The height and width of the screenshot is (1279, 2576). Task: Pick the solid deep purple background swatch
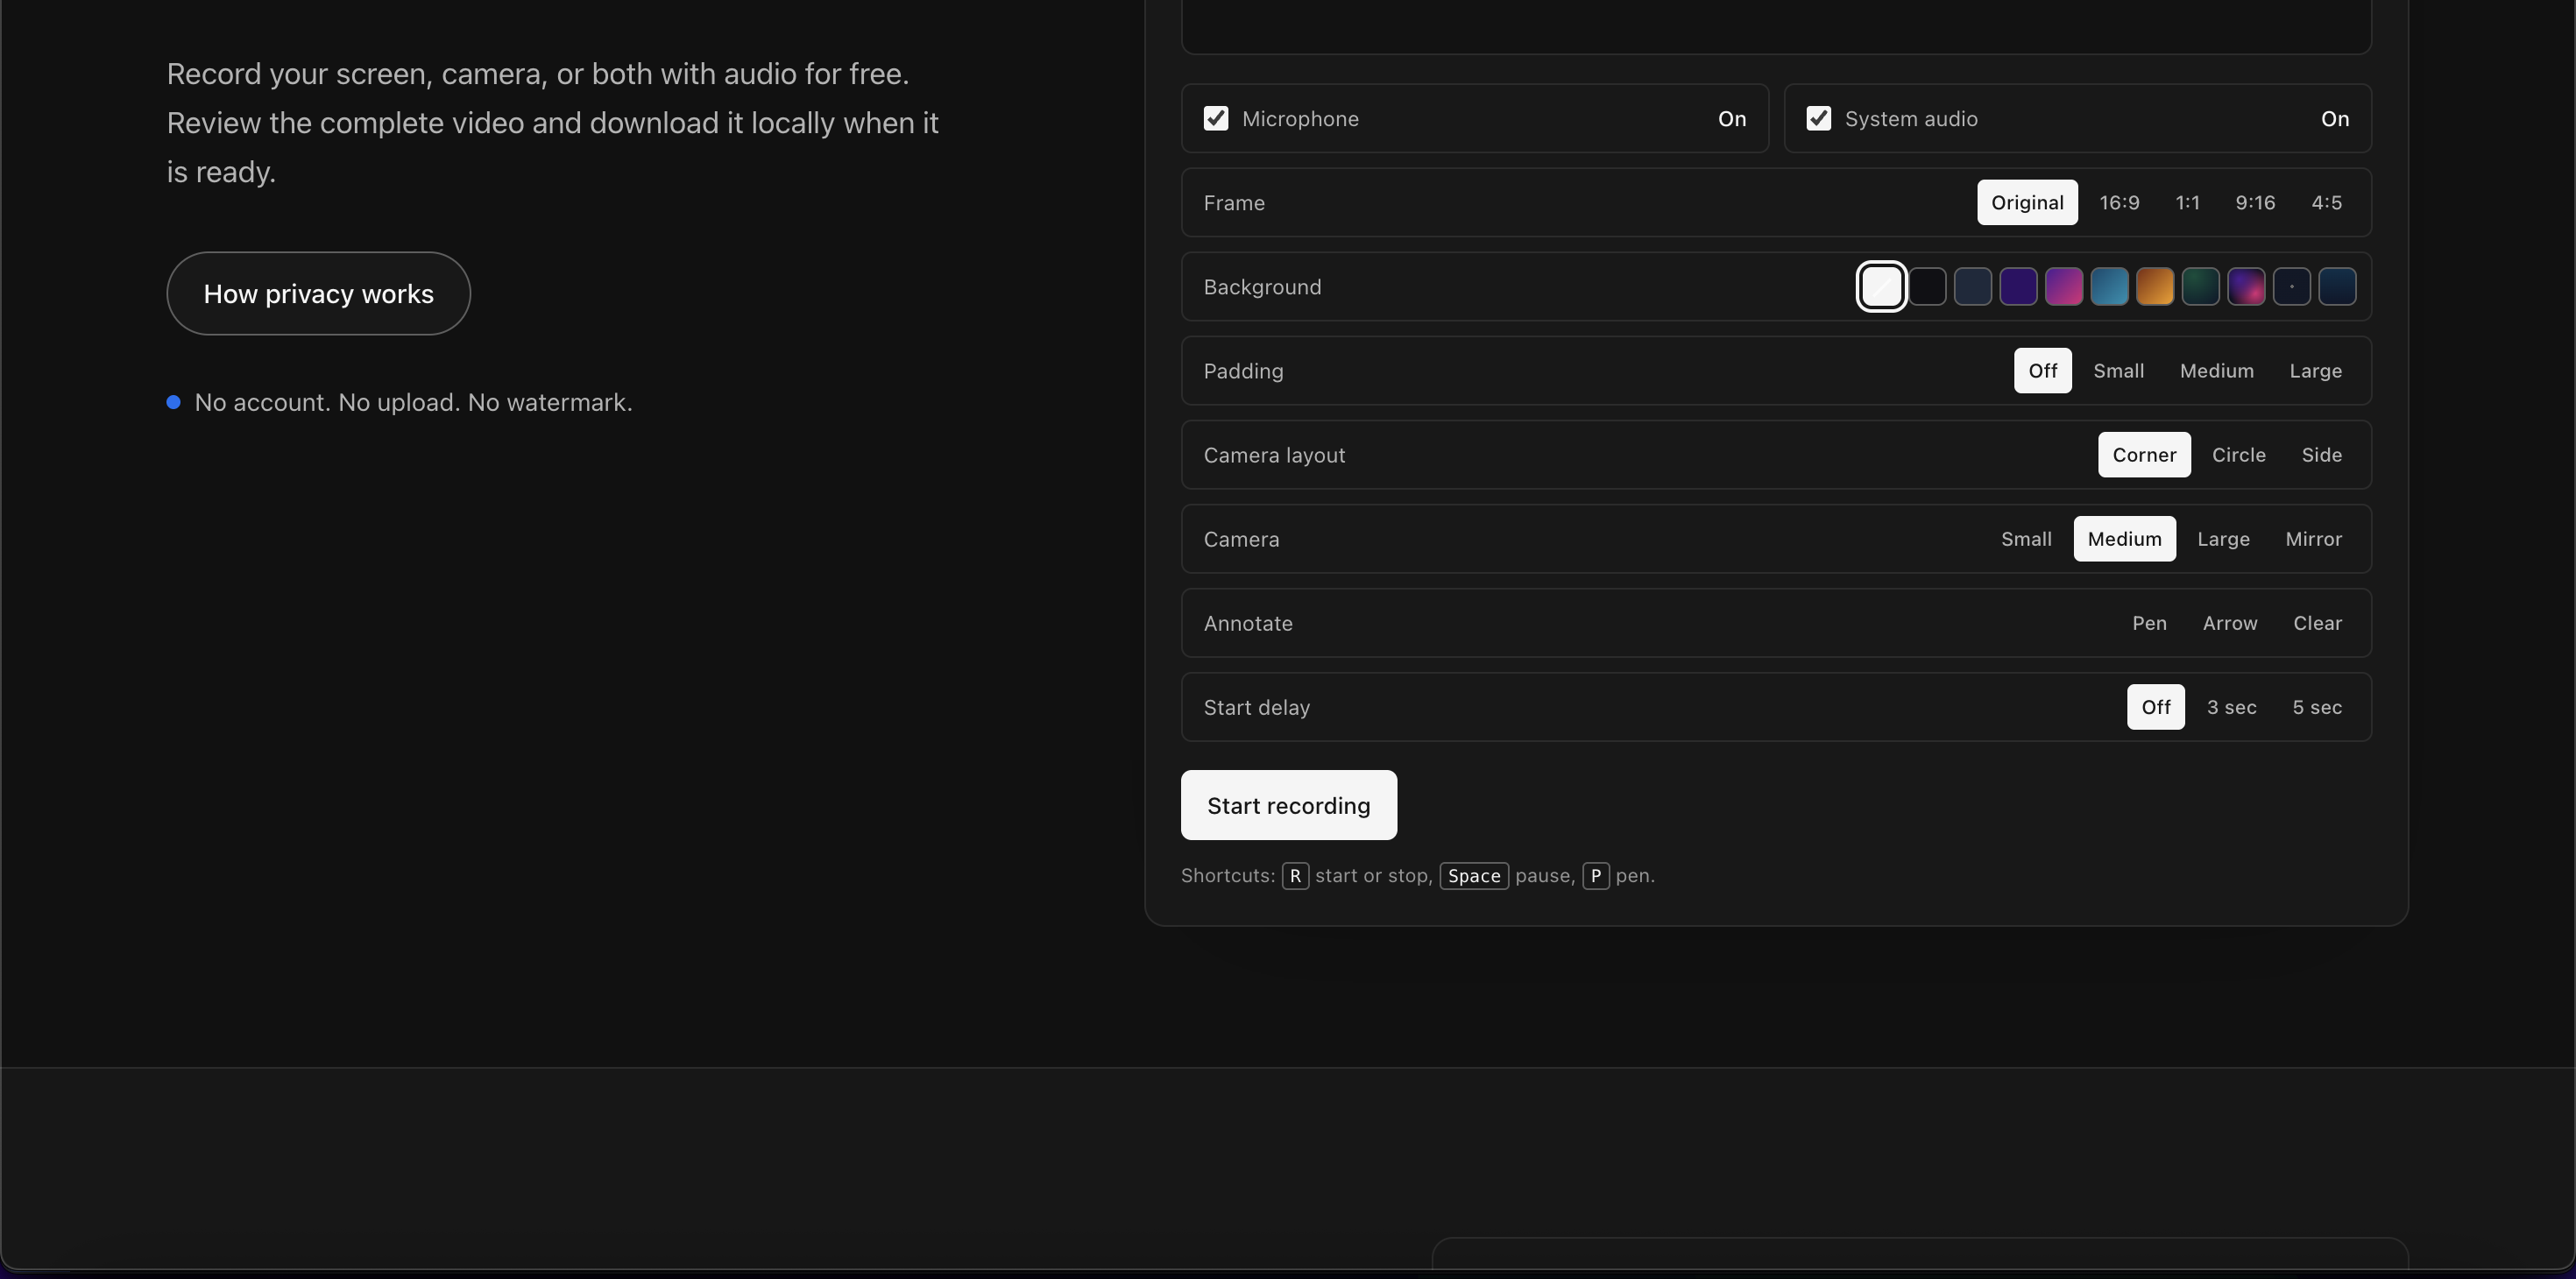2018,287
